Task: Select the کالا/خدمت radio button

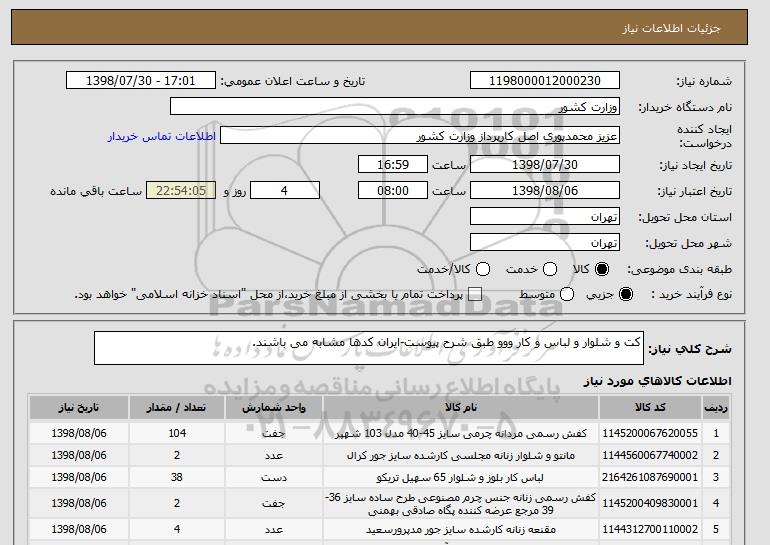Action: tap(483, 269)
